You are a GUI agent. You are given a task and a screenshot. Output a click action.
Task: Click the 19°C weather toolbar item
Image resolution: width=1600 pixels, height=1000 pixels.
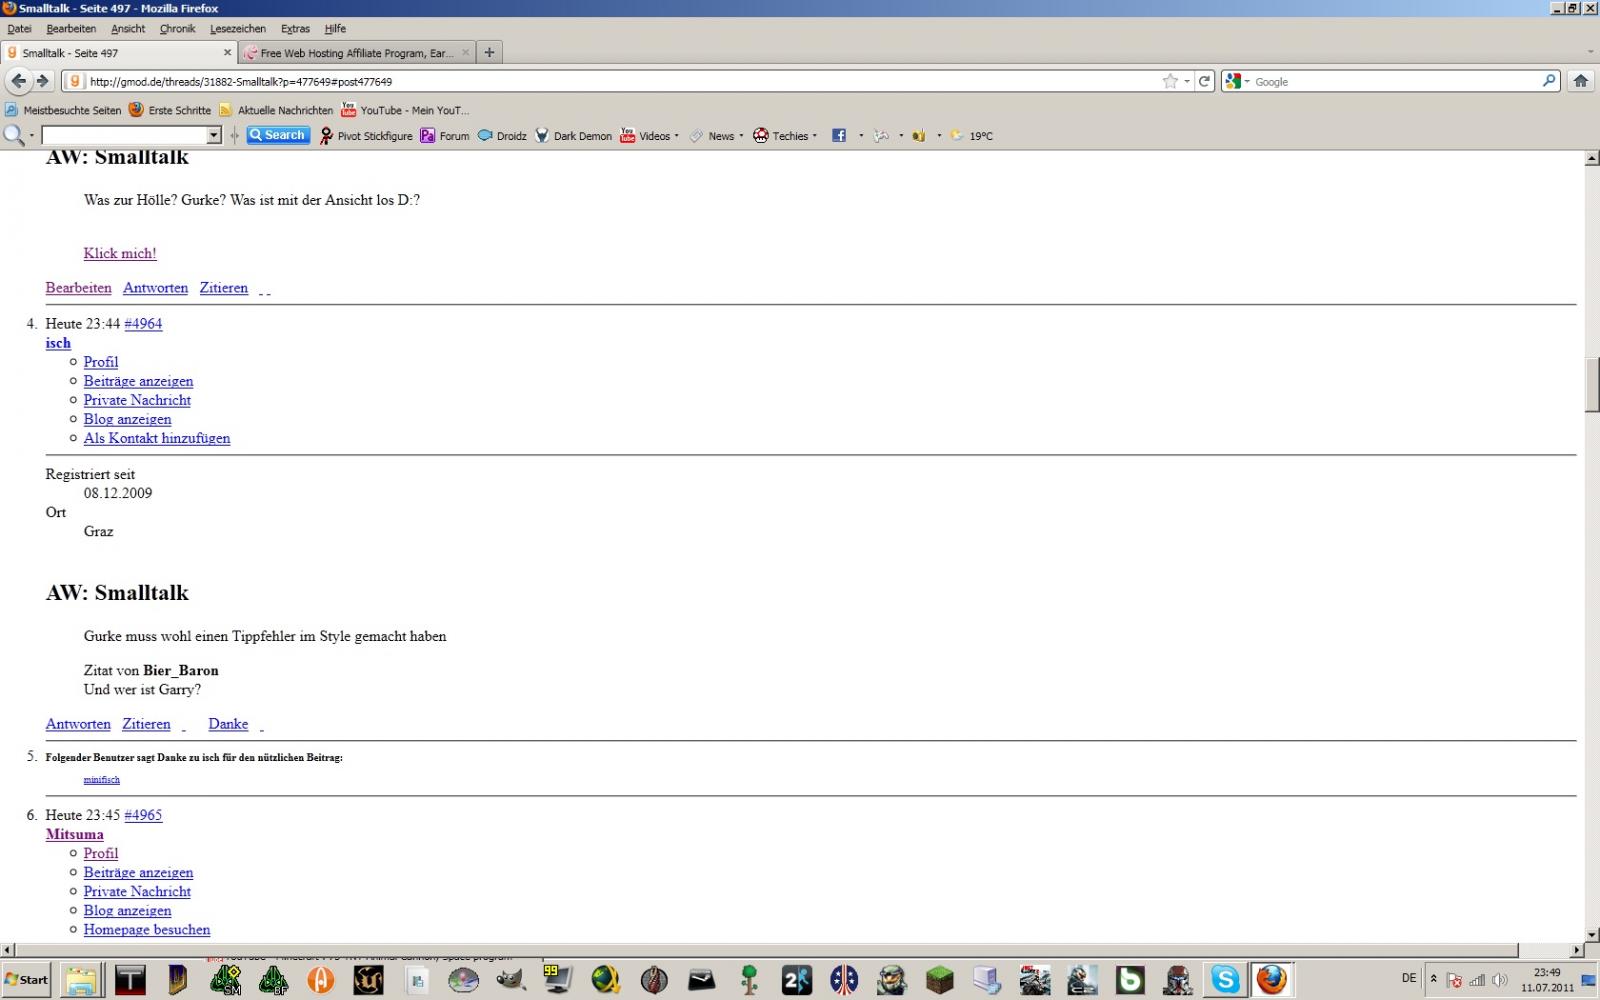point(972,136)
